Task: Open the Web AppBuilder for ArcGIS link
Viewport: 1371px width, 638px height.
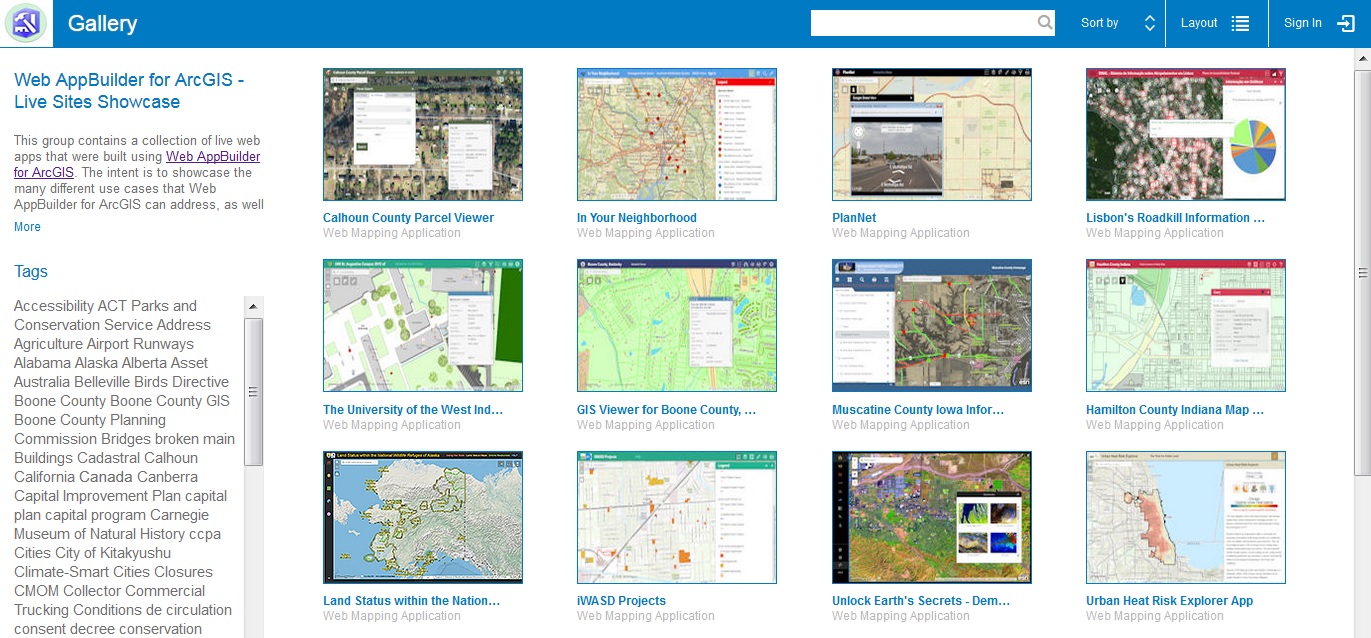Action: point(137,164)
